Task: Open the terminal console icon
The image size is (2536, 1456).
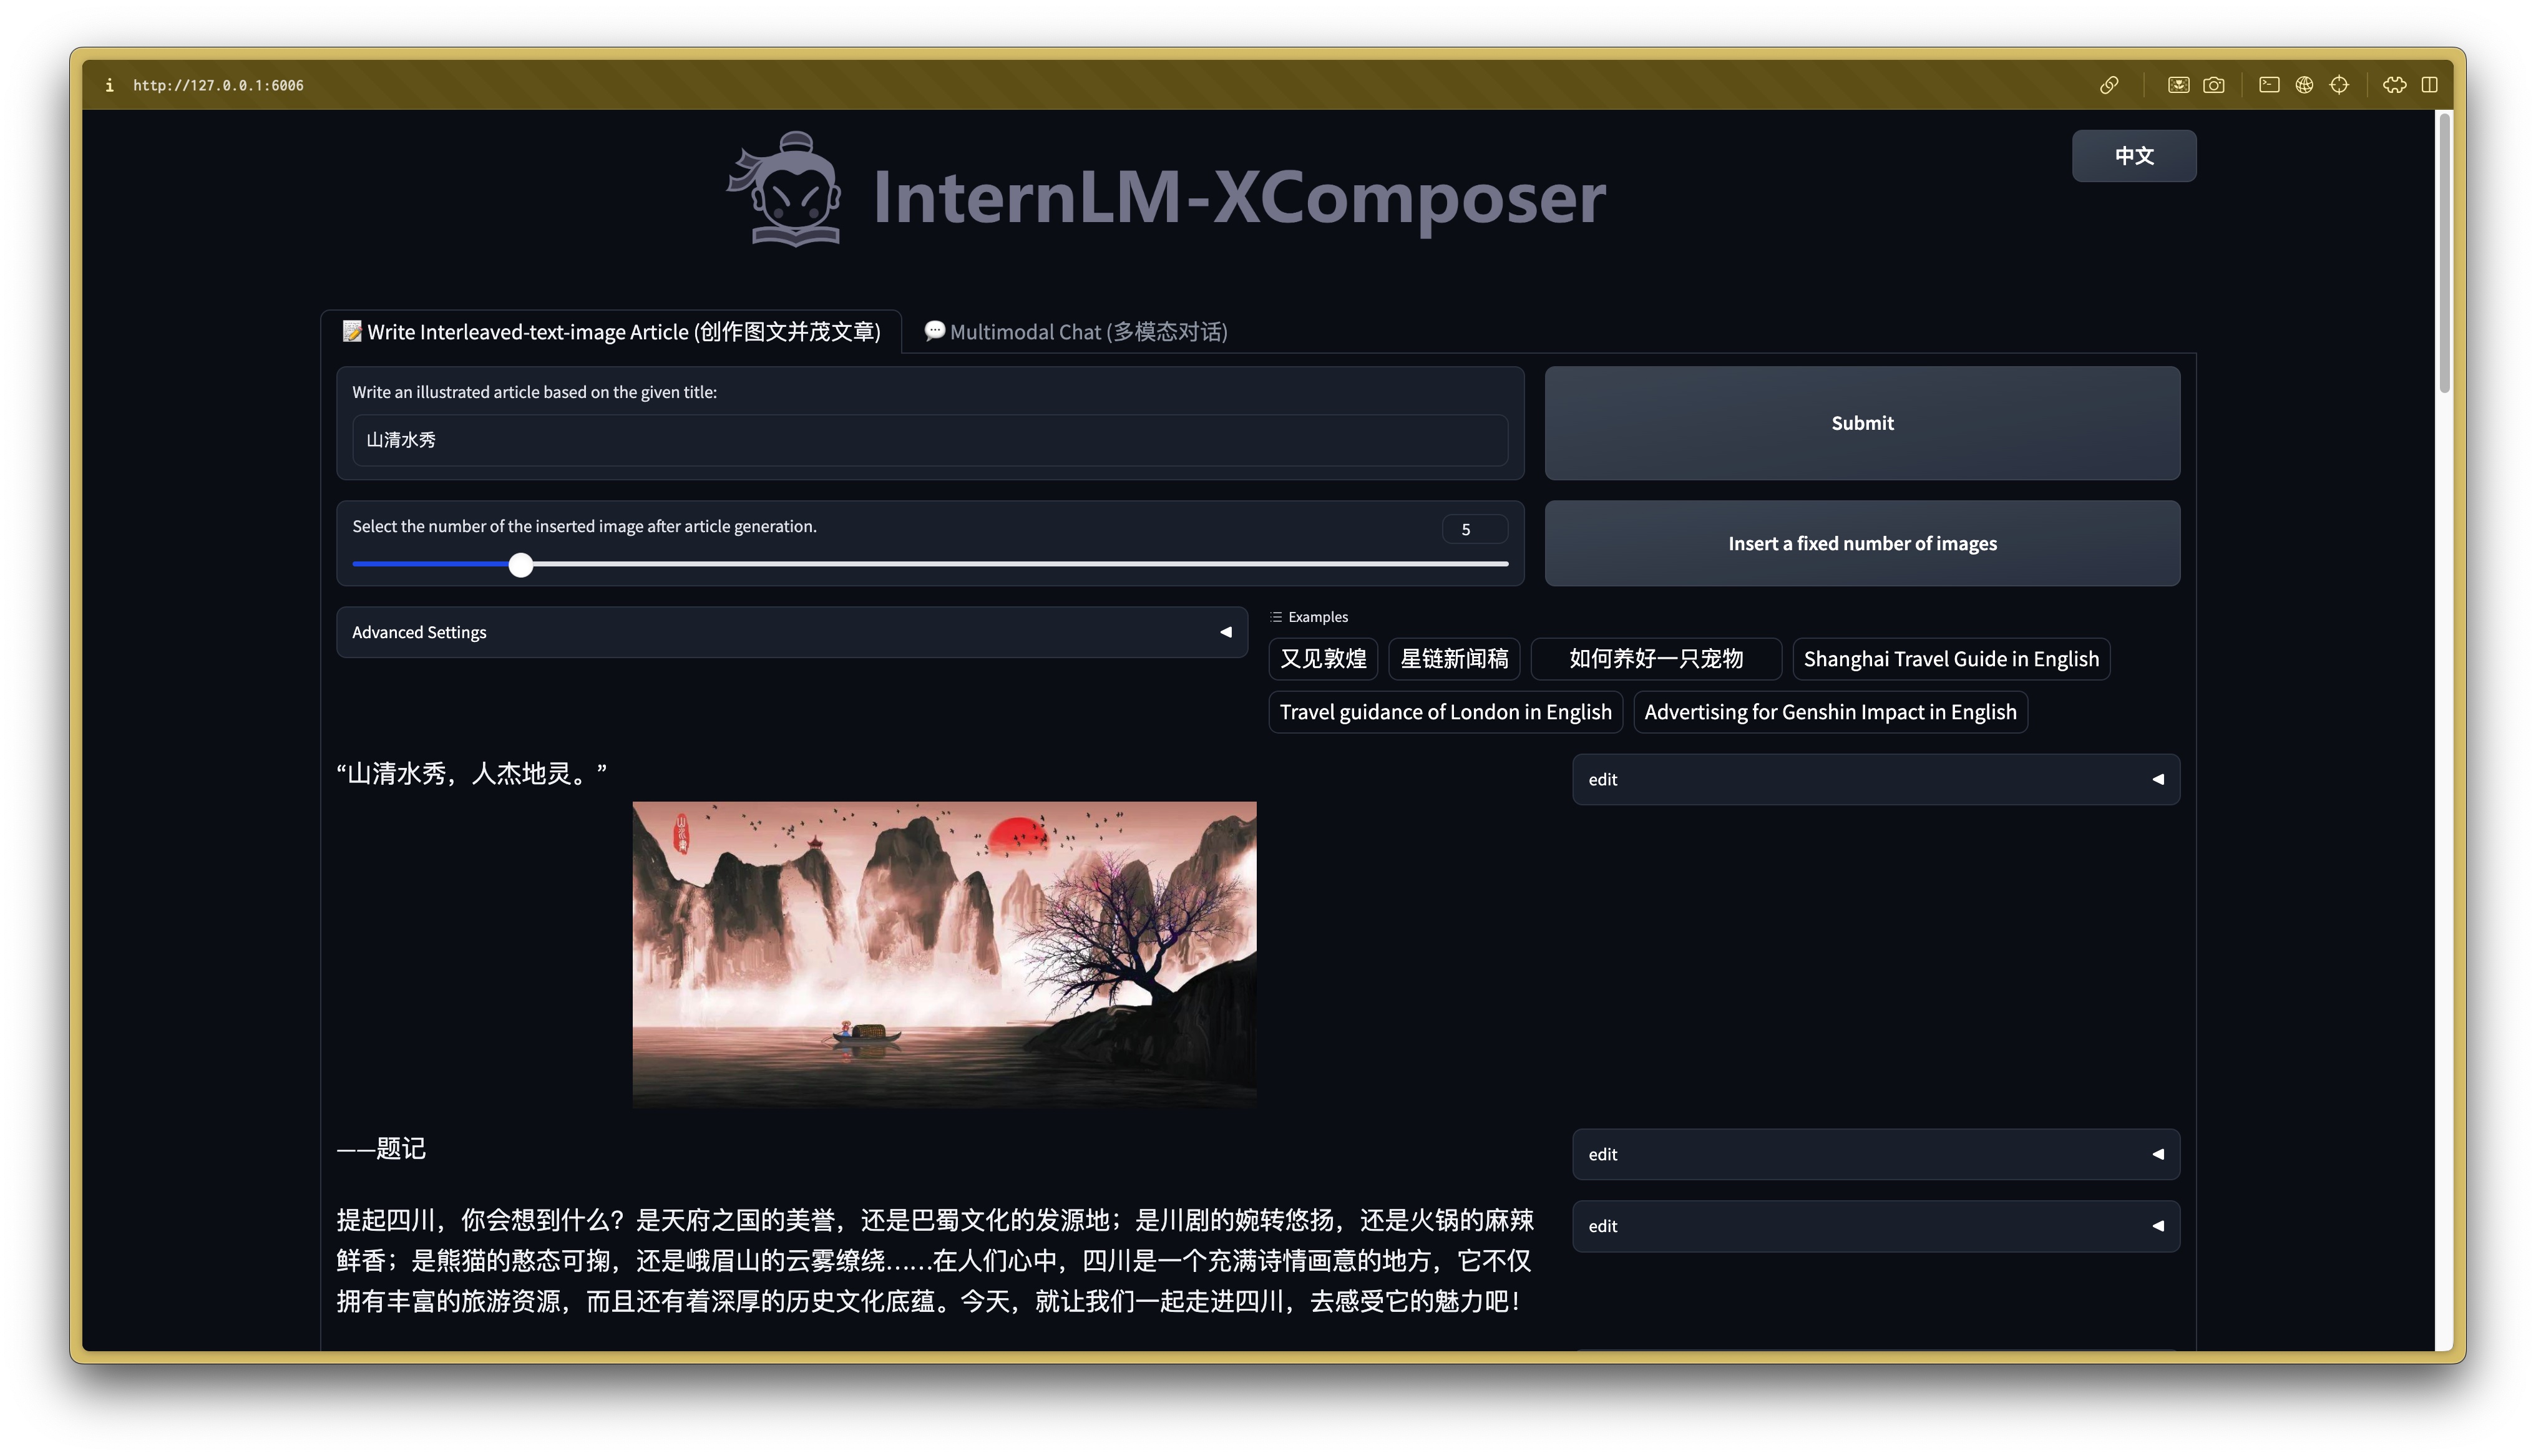Action: [2269, 85]
